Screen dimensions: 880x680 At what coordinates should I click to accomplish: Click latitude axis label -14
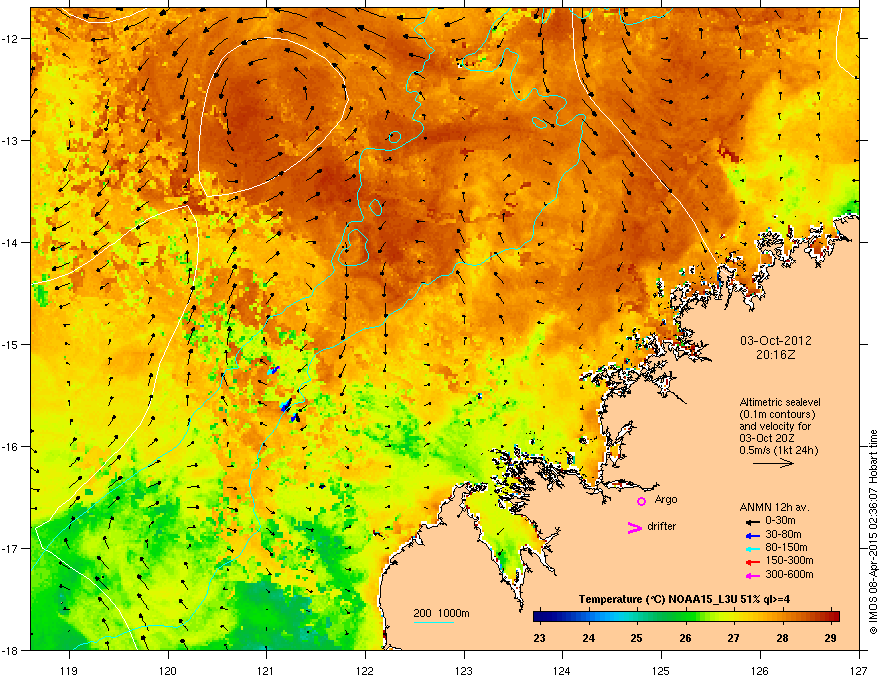pyautogui.click(x=11, y=243)
